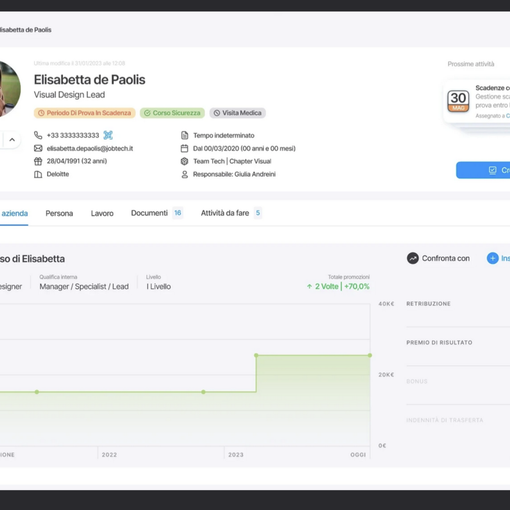Screen dimensions: 510x510
Task: Open the Persona tab
Action: click(x=59, y=213)
